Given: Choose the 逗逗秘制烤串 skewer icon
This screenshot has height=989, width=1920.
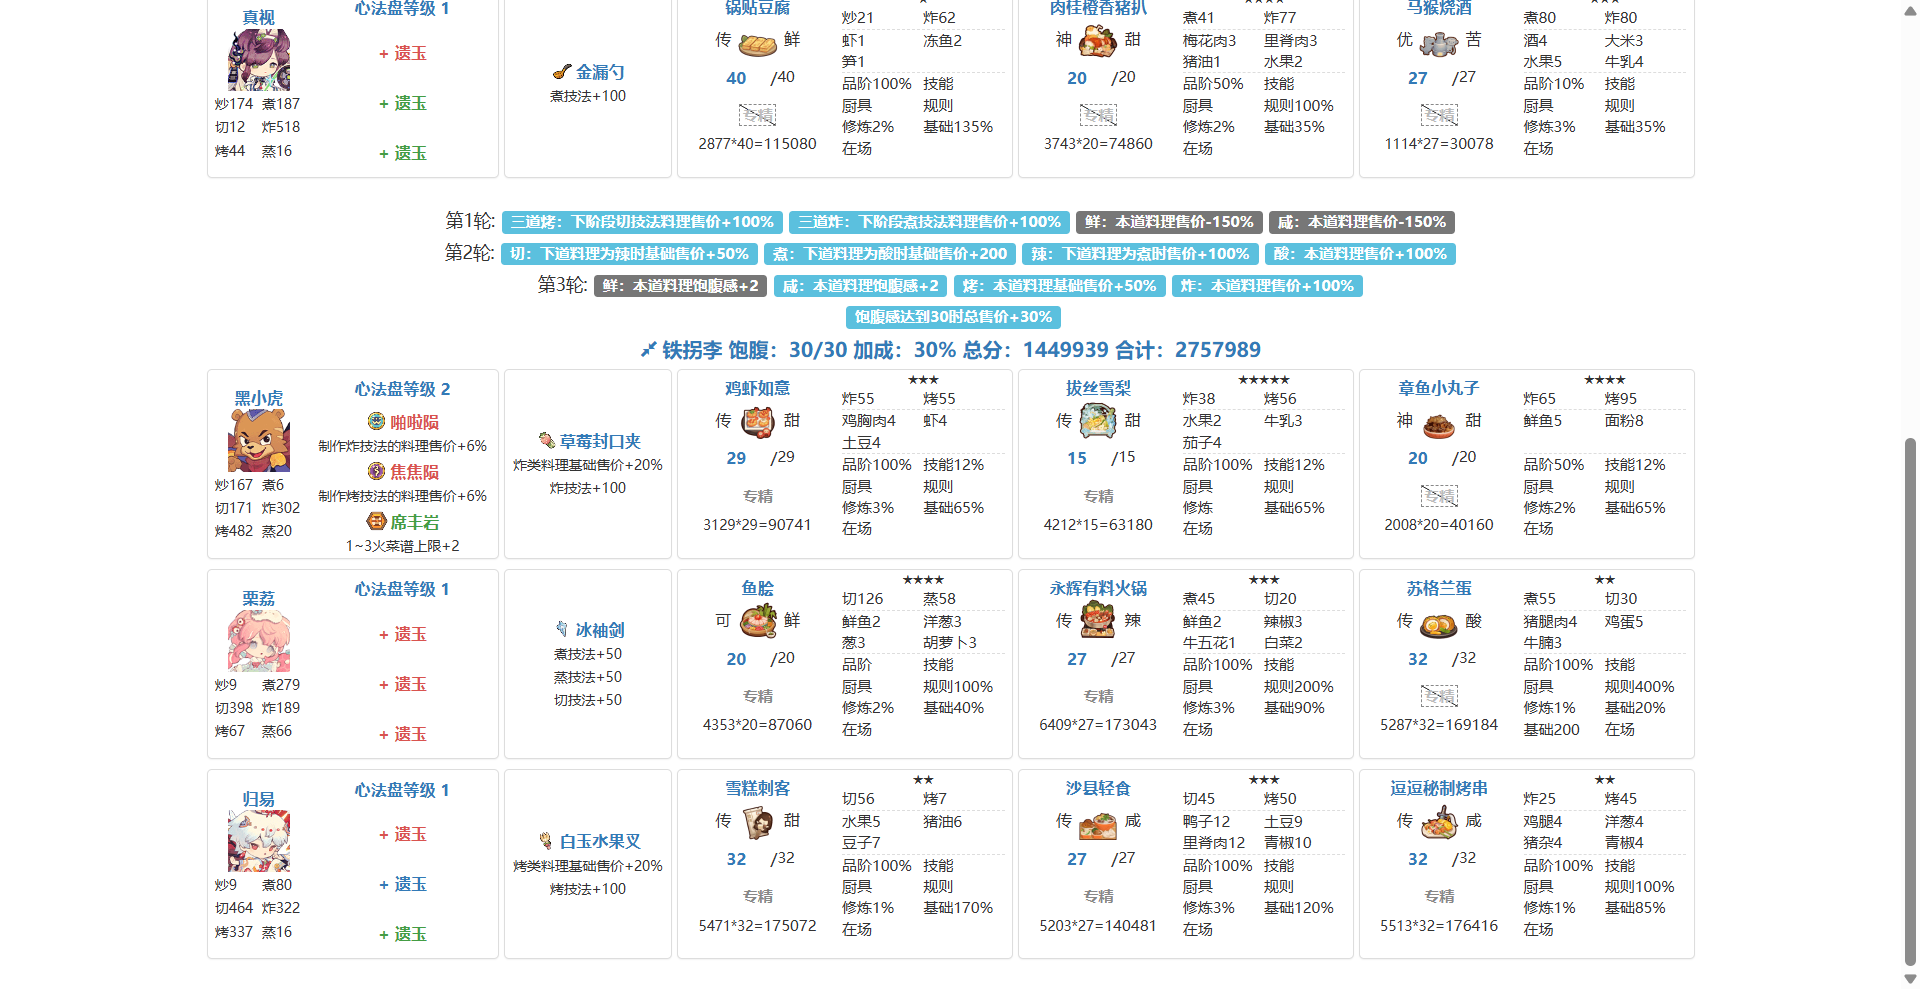Looking at the screenshot, I should pyautogui.click(x=1438, y=822).
